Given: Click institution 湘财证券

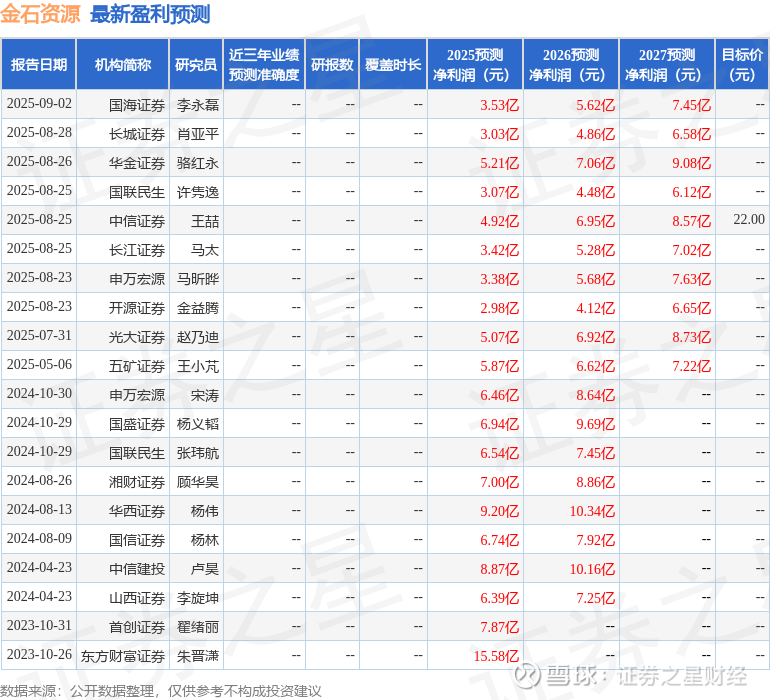Looking at the screenshot, I should click(137, 482).
